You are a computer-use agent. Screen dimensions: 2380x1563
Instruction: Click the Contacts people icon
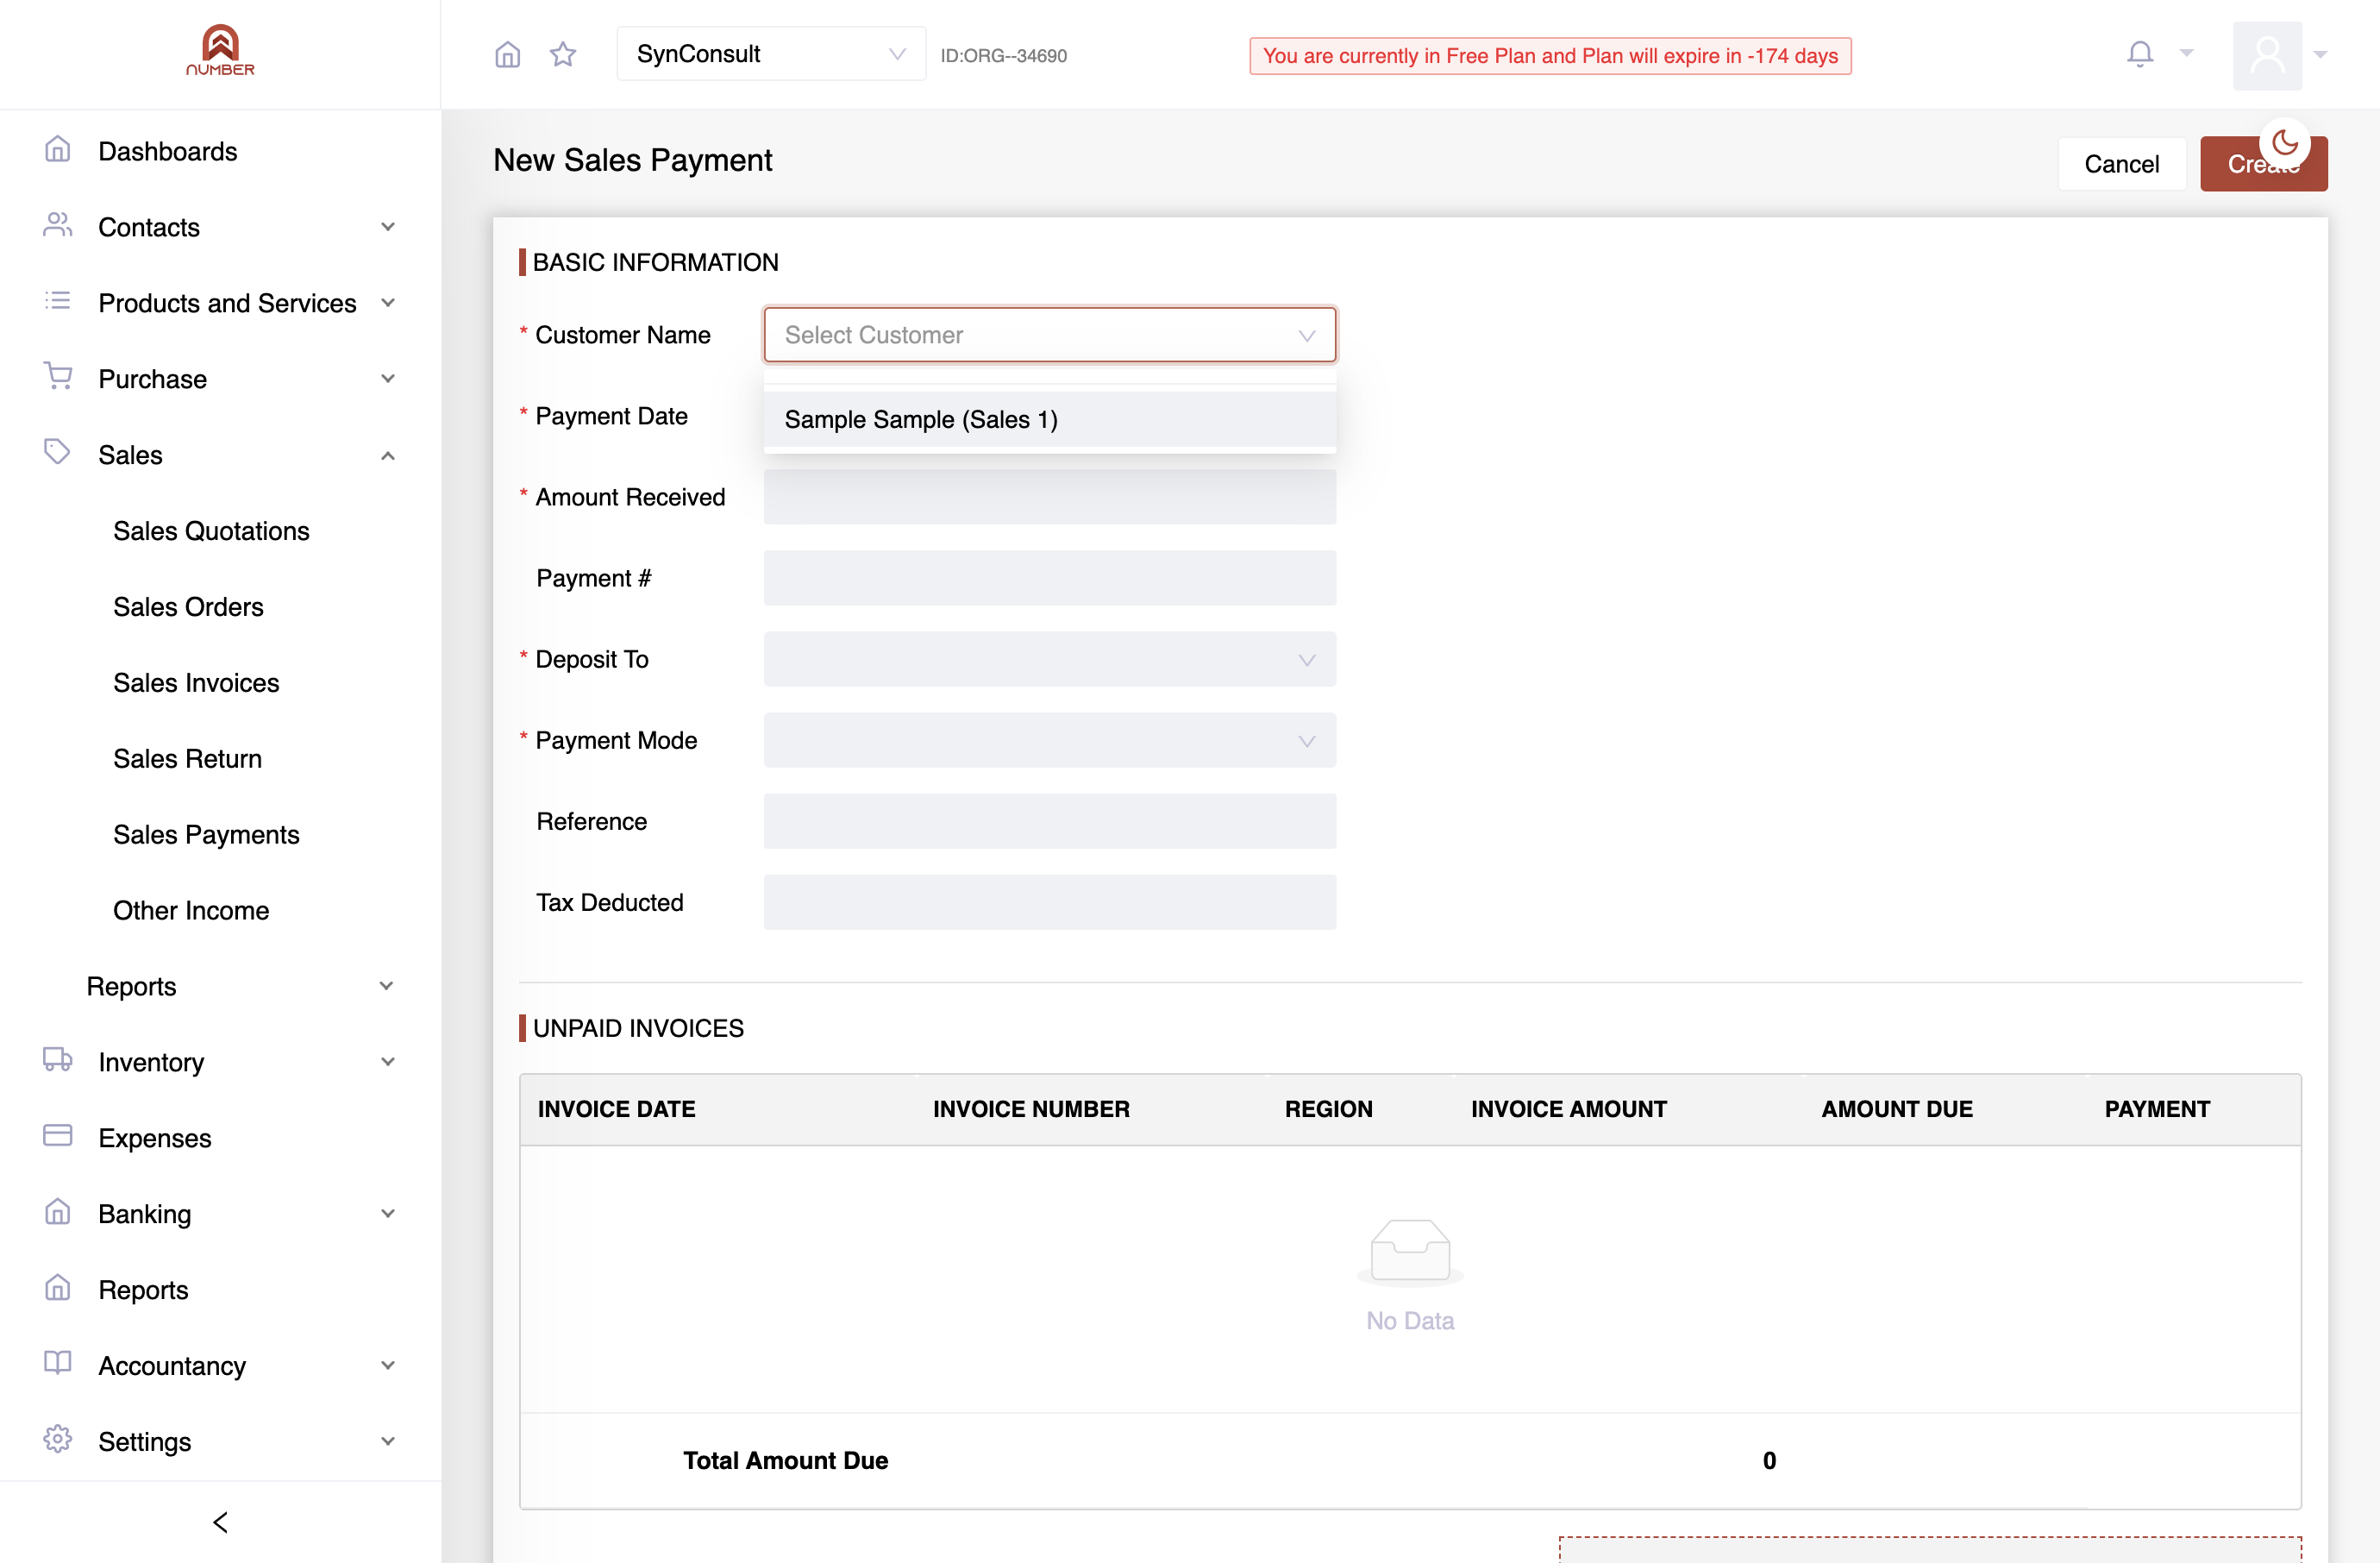pos(58,226)
